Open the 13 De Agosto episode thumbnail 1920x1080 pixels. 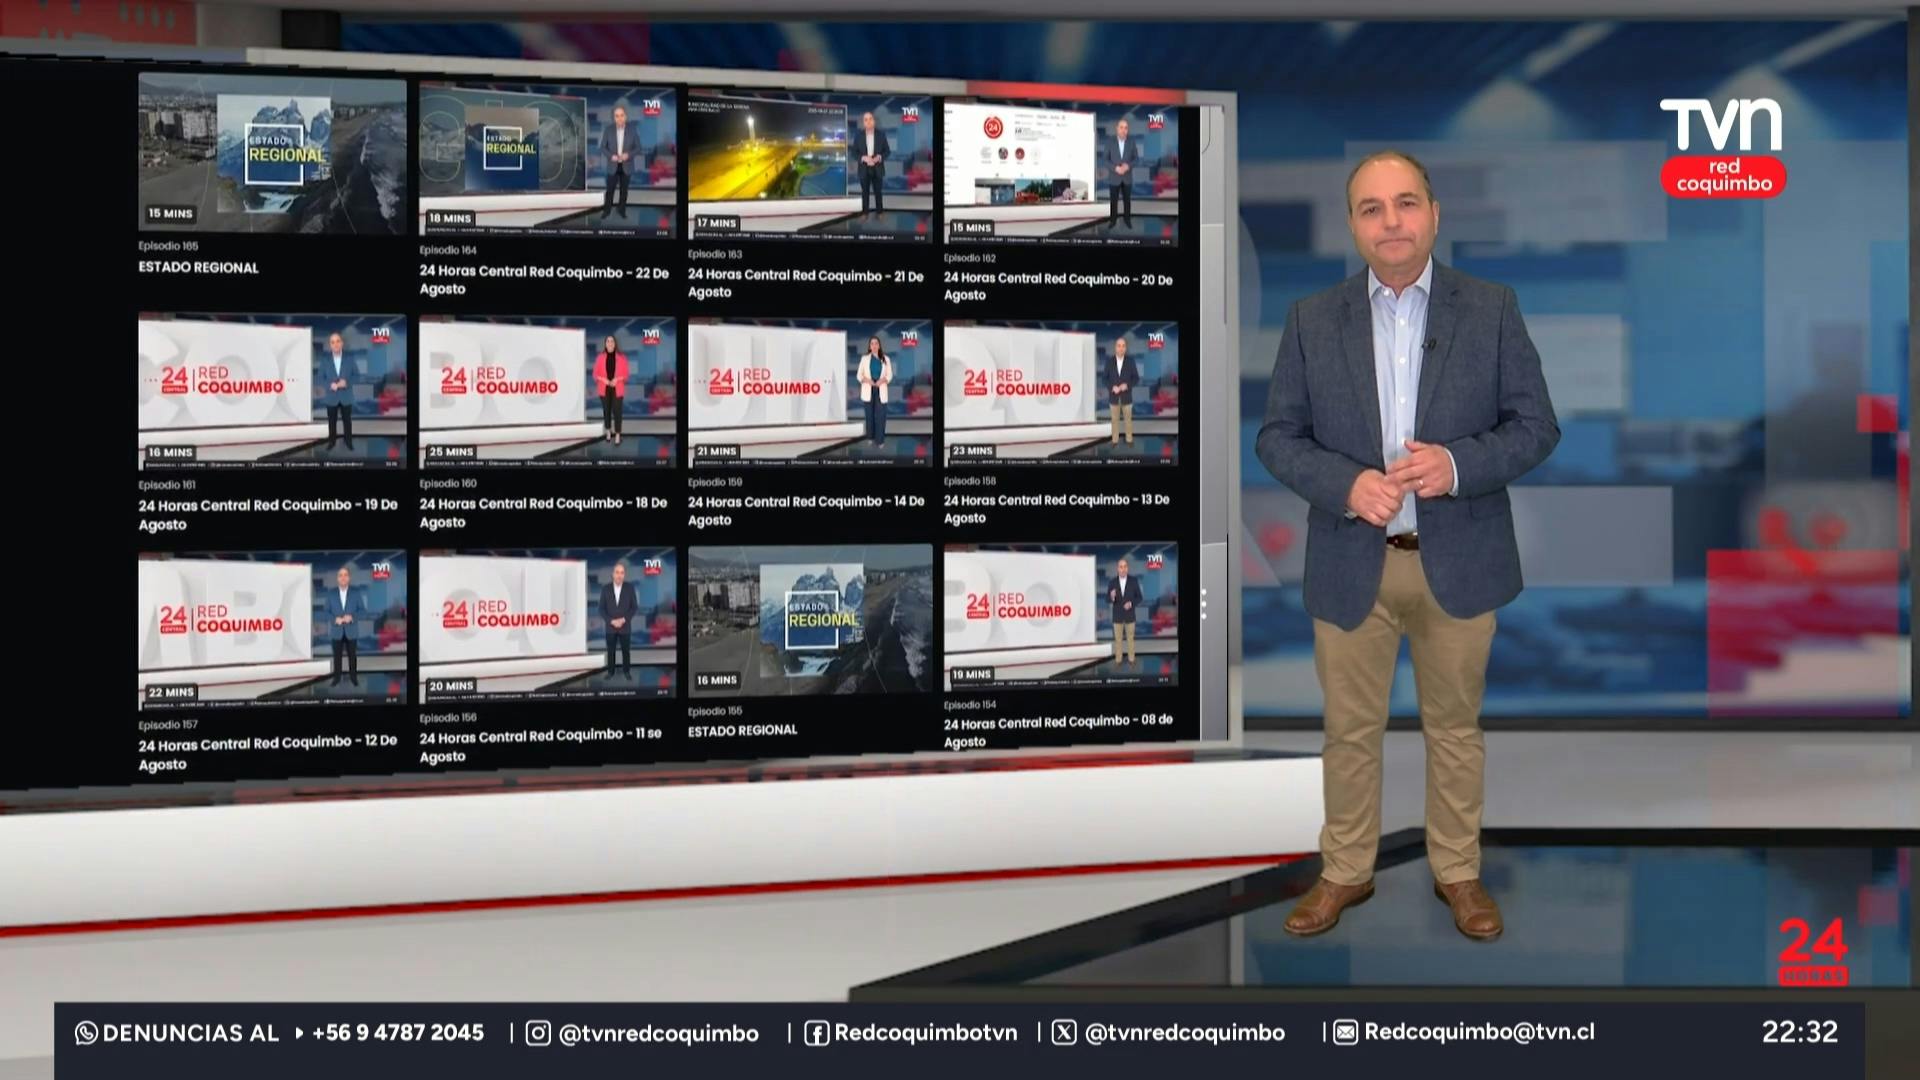tap(1061, 394)
